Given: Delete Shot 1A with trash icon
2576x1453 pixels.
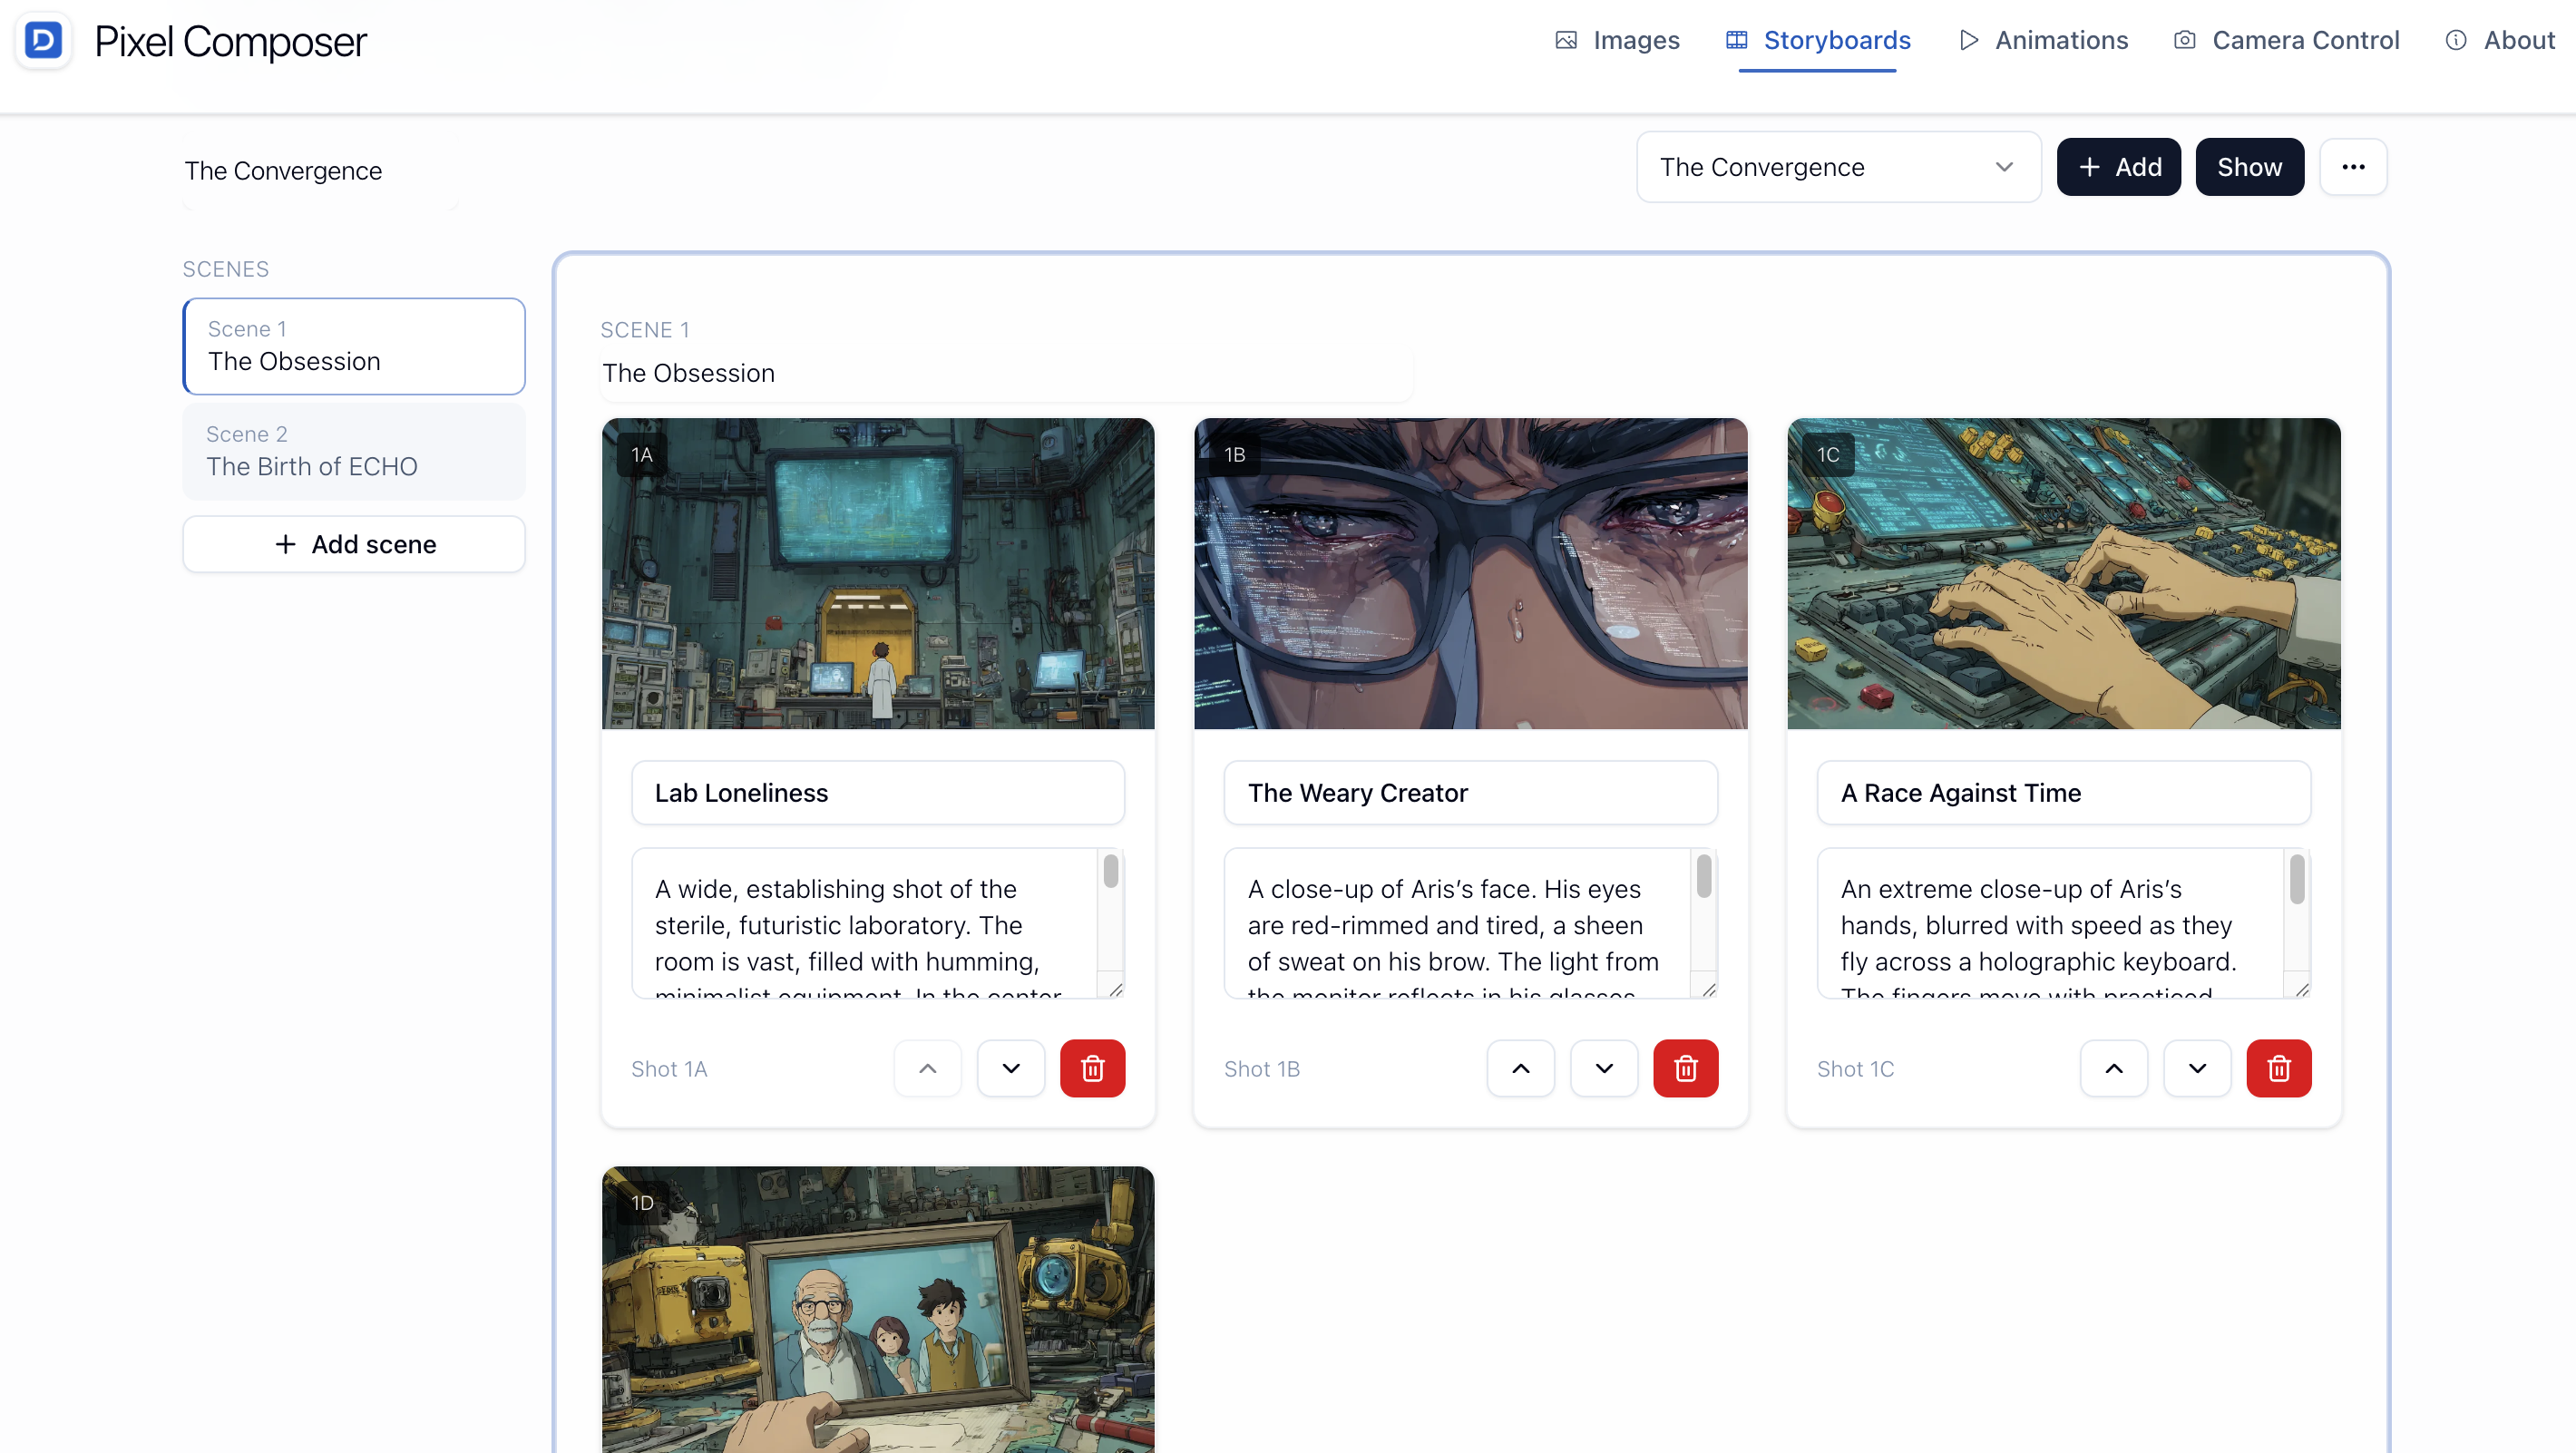Looking at the screenshot, I should pos(1093,1069).
